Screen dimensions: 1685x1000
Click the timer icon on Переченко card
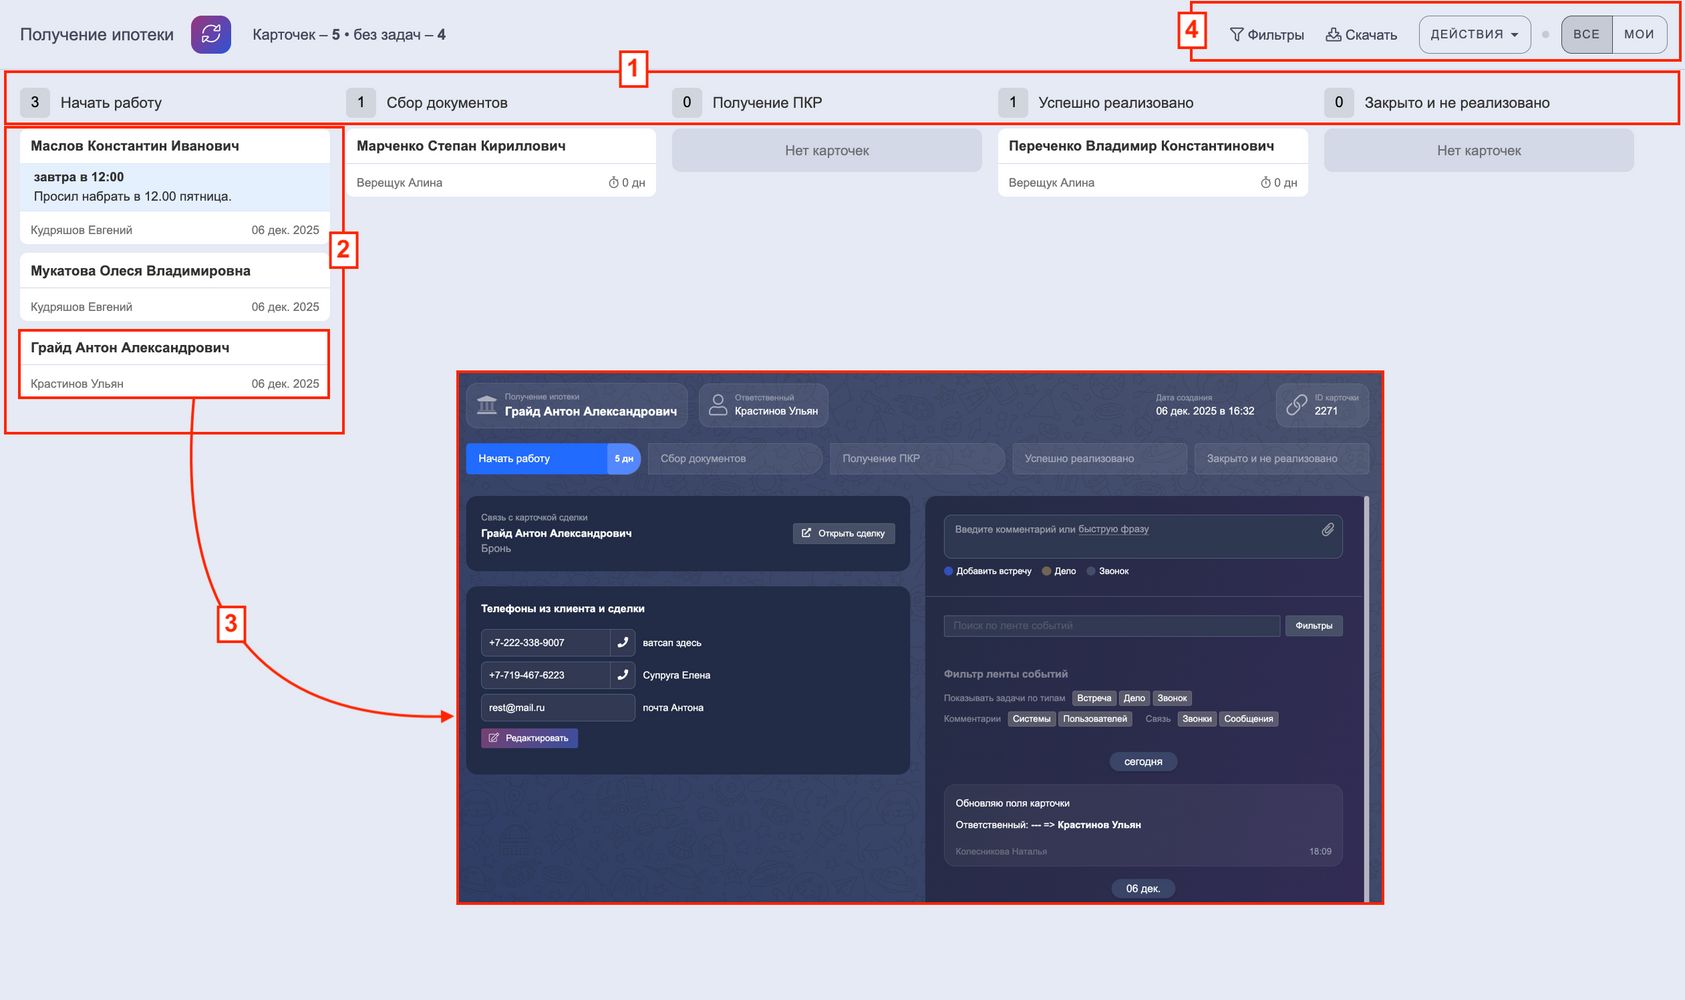coord(1265,183)
